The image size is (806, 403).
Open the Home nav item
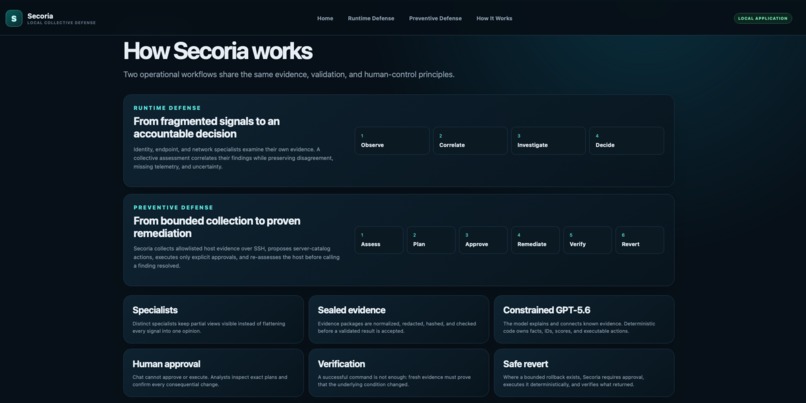point(325,19)
